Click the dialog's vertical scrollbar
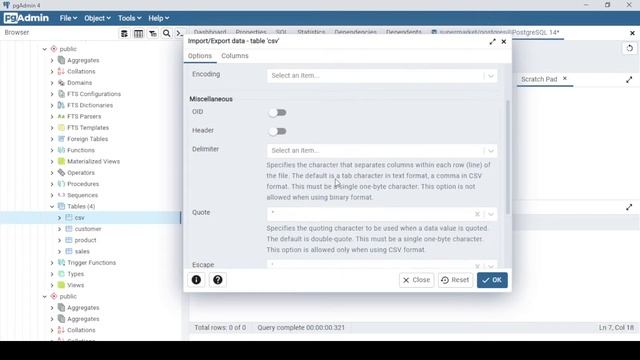The image size is (640, 360). point(508,157)
